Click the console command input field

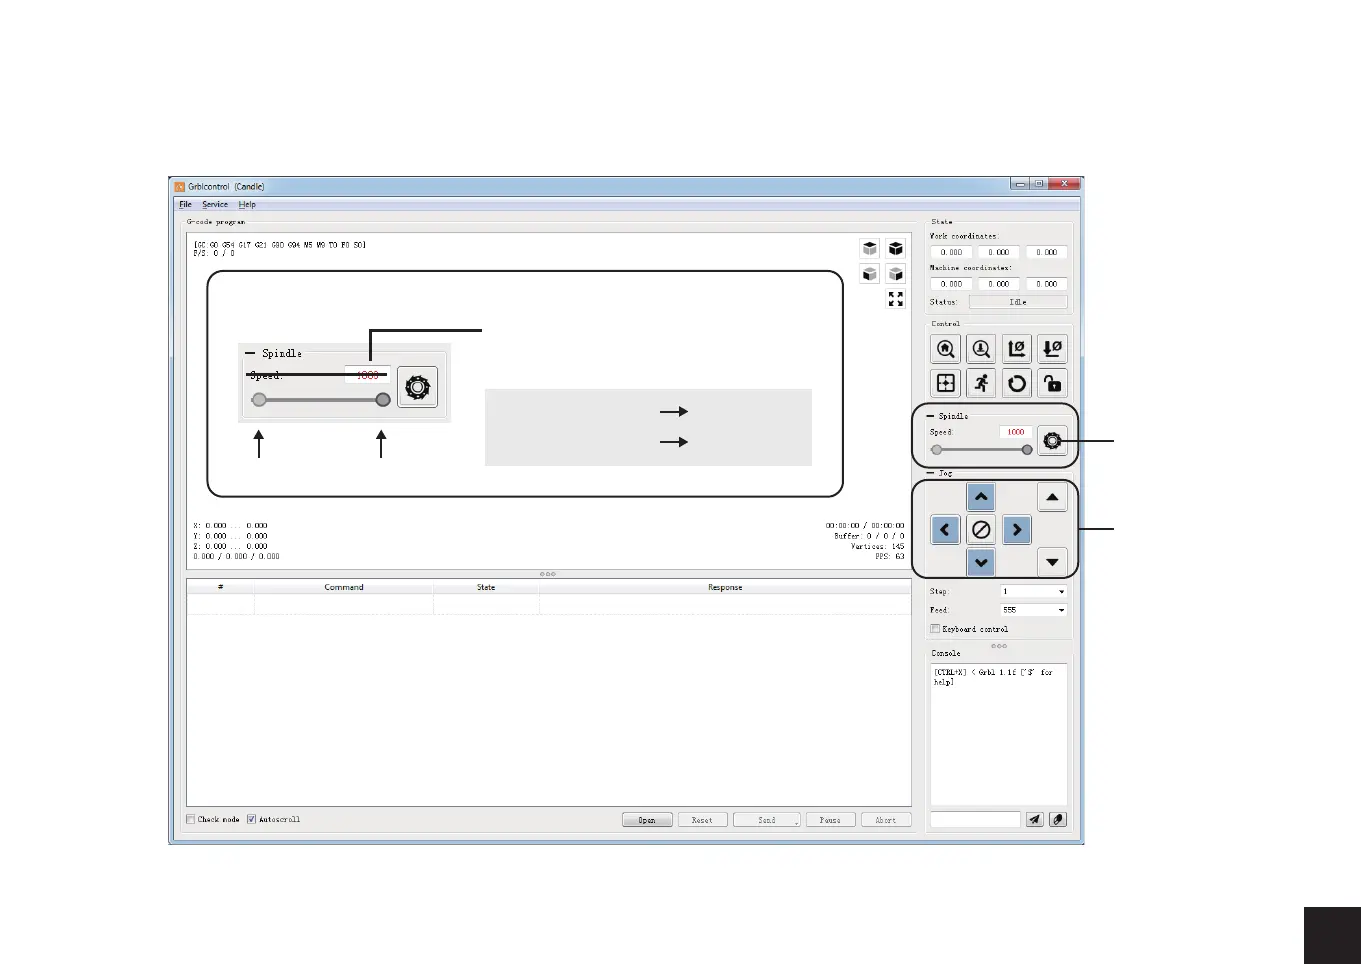(975, 819)
